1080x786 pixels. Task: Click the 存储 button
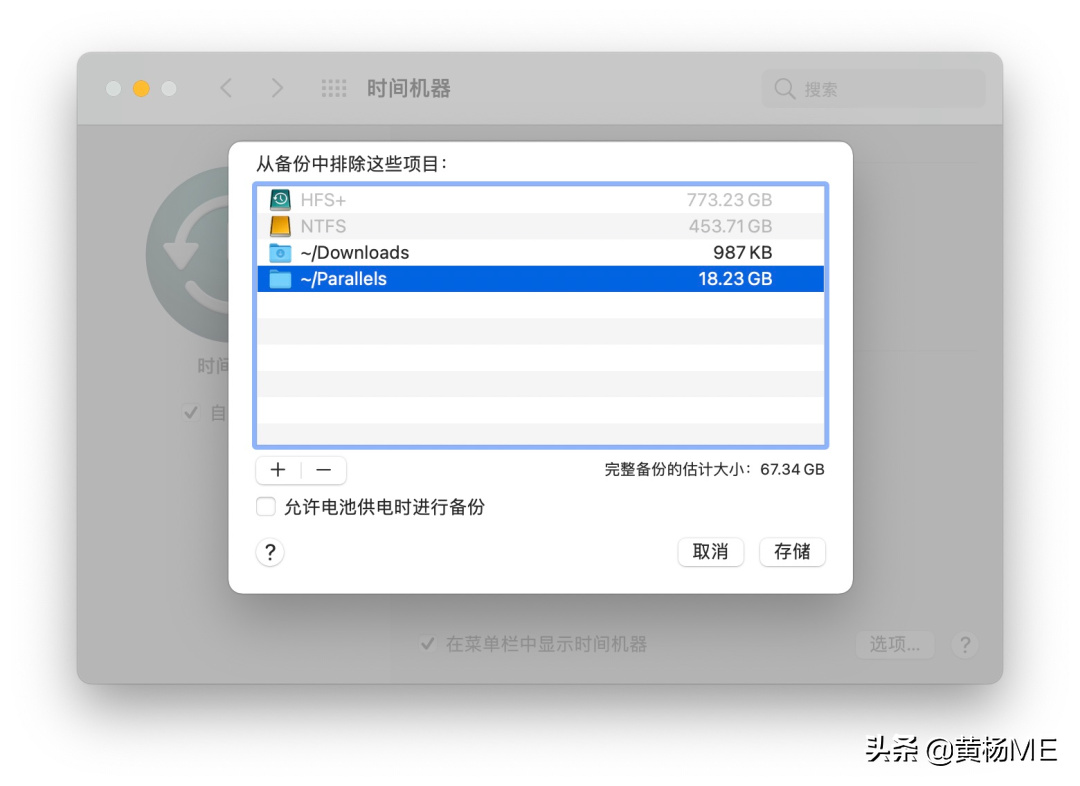click(x=792, y=552)
